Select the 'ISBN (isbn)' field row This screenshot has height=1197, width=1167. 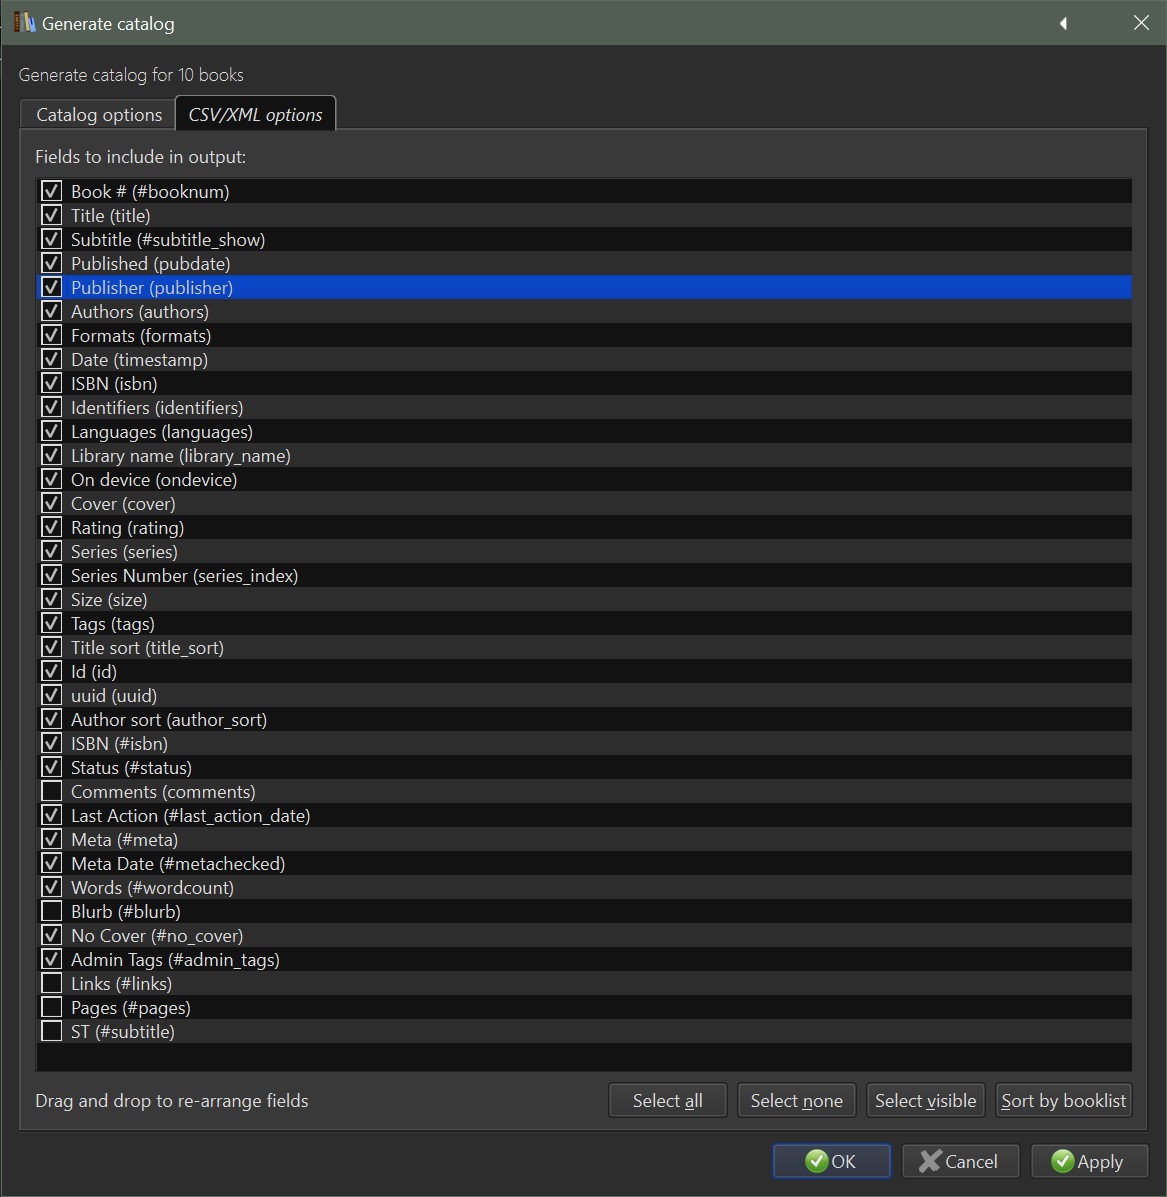[585, 383]
